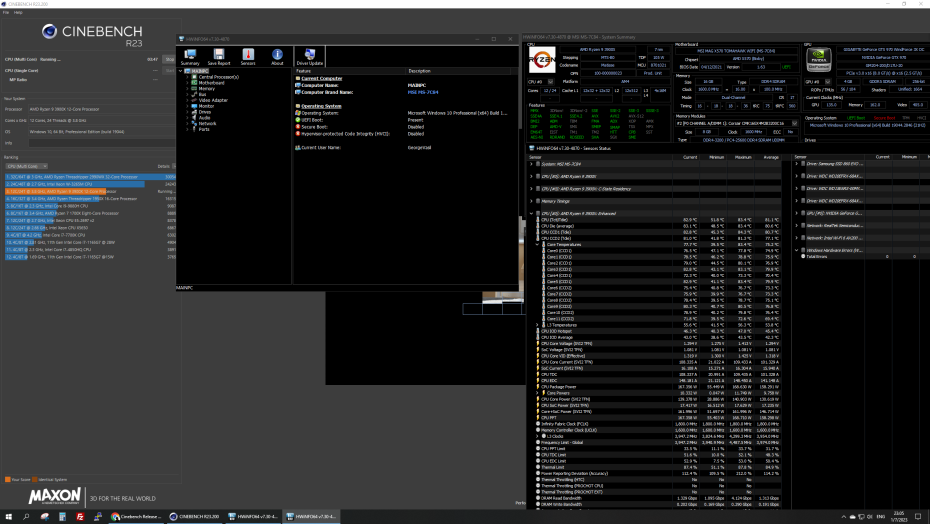Open the Cinebench Help menu

18,12
